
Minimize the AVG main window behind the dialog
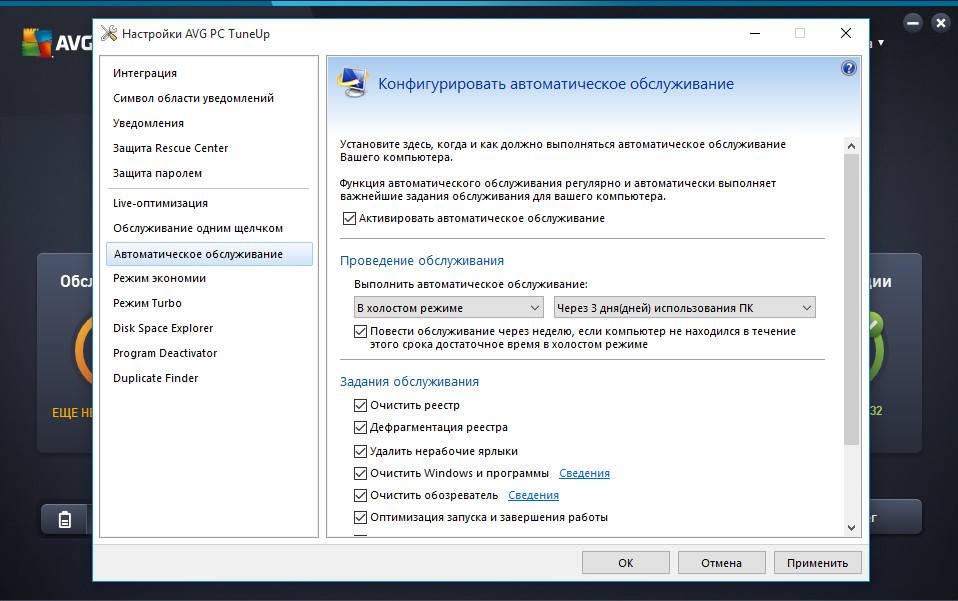coord(913,23)
